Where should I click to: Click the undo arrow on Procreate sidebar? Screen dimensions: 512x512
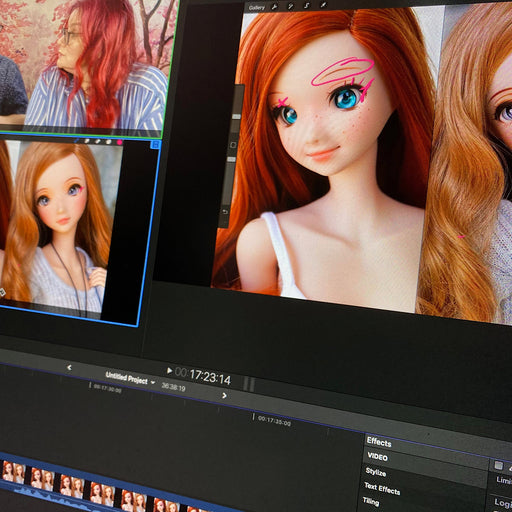click(x=225, y=212)
